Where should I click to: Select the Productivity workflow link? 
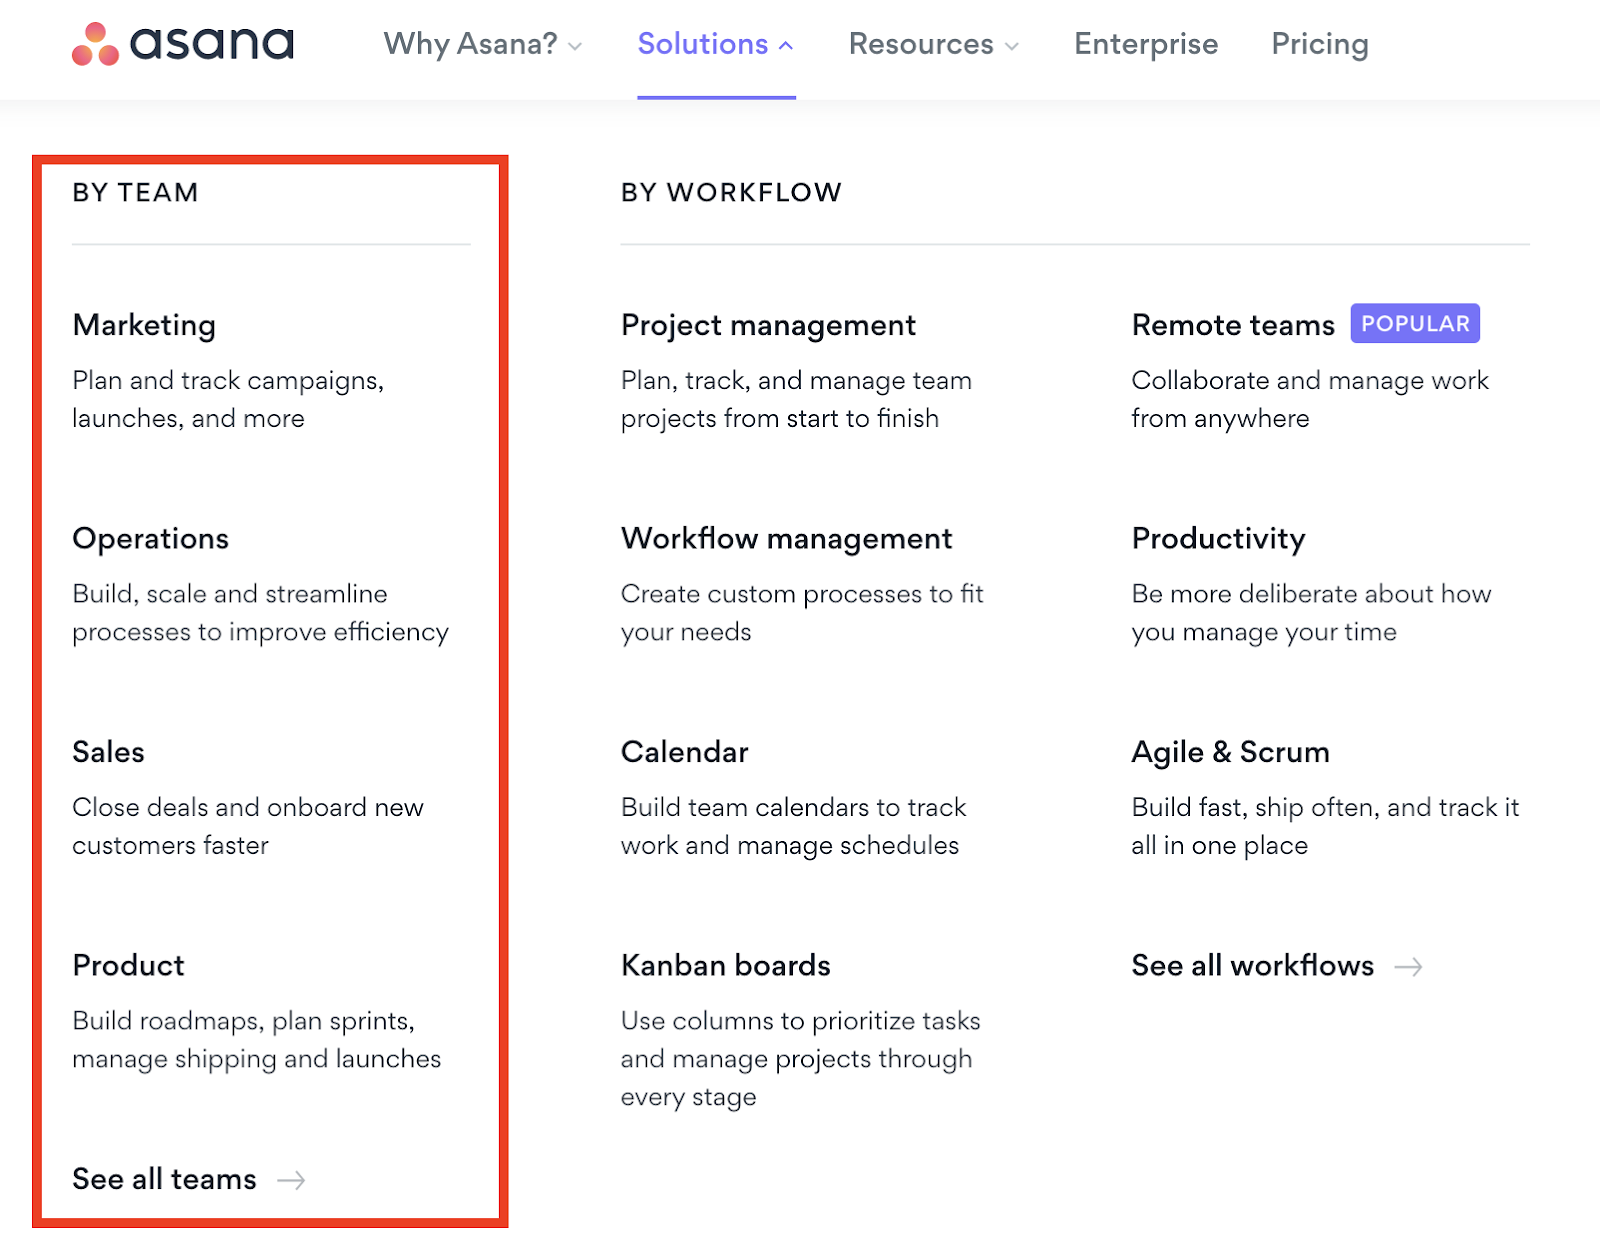coord(1218,538)
